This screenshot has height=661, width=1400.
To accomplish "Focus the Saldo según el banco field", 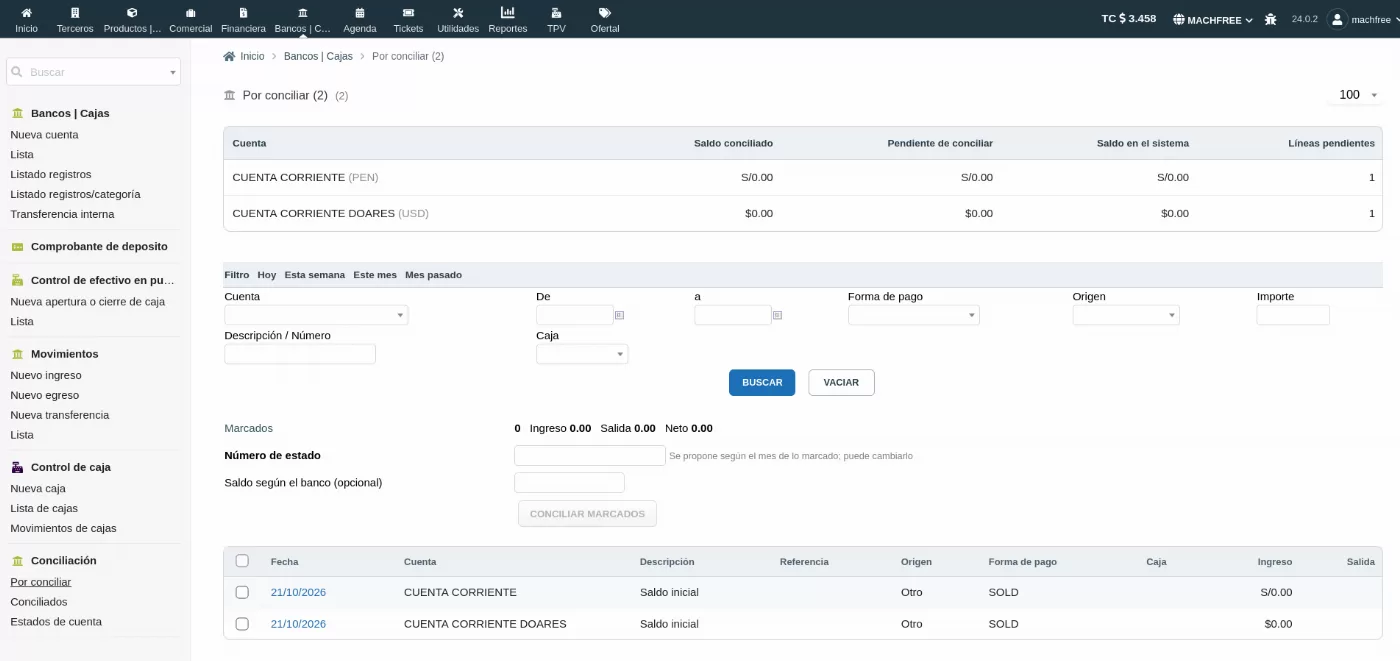I will point(569,483).
